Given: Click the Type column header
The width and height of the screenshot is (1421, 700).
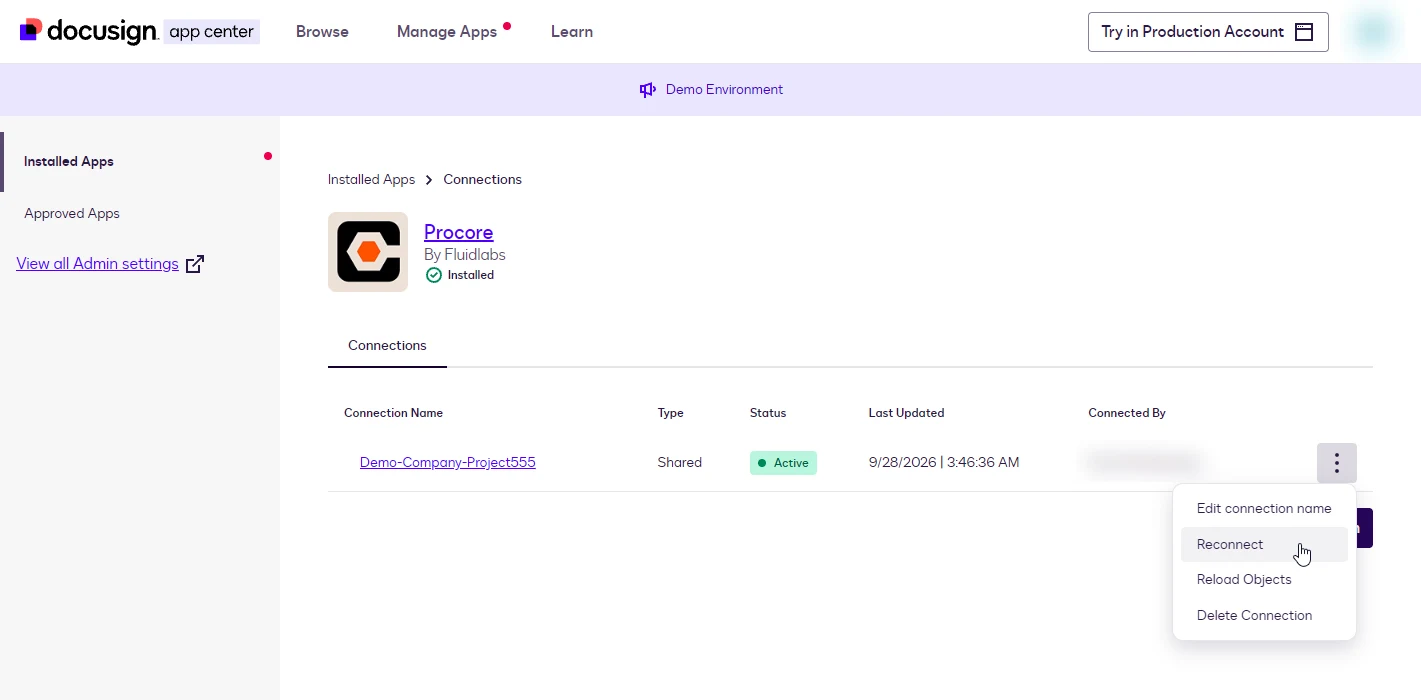Looking at the screenshot, I should tap(671, 413).
